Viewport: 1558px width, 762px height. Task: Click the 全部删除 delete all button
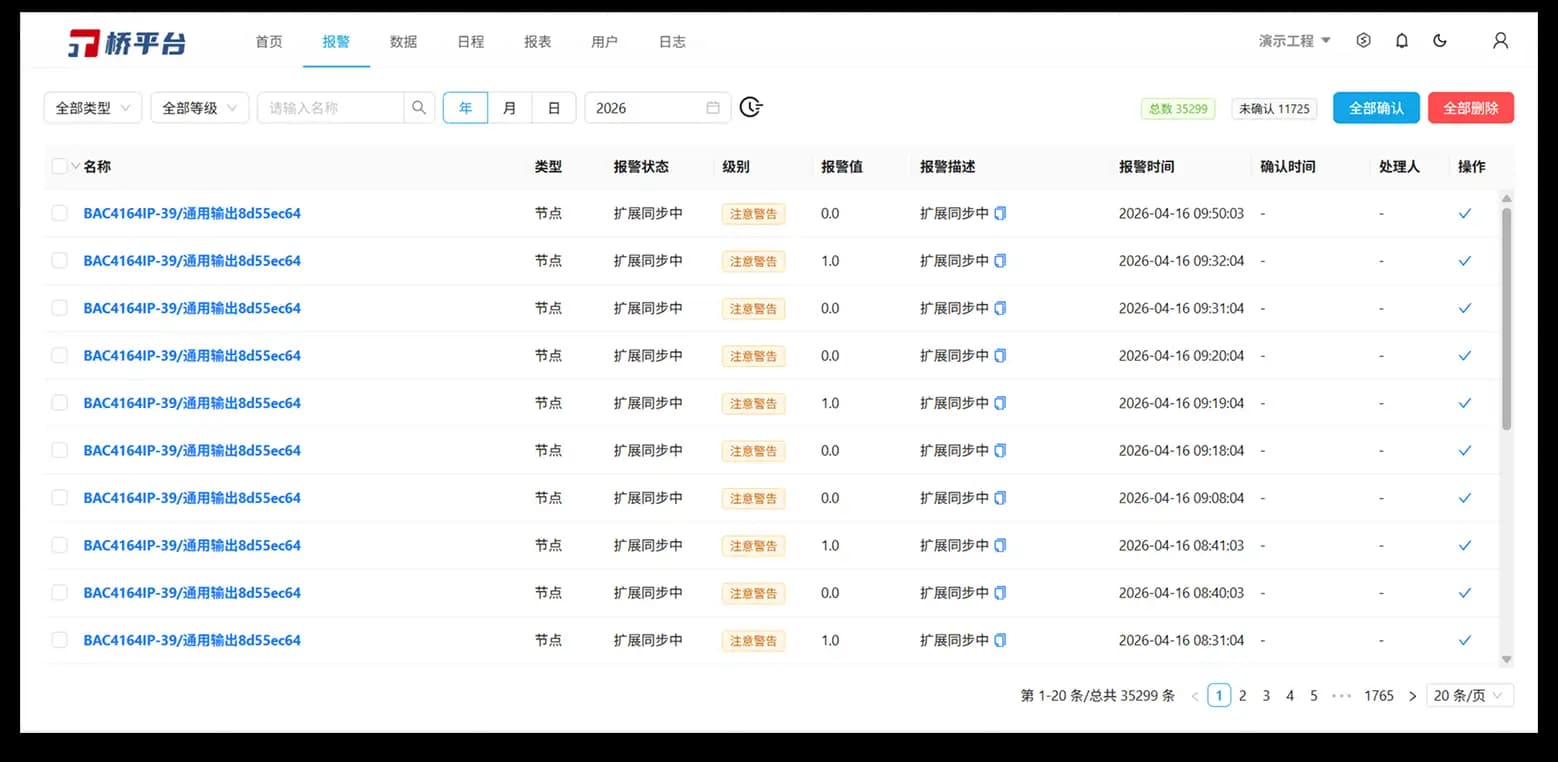pyautogui.click(x=1471, y=108)
